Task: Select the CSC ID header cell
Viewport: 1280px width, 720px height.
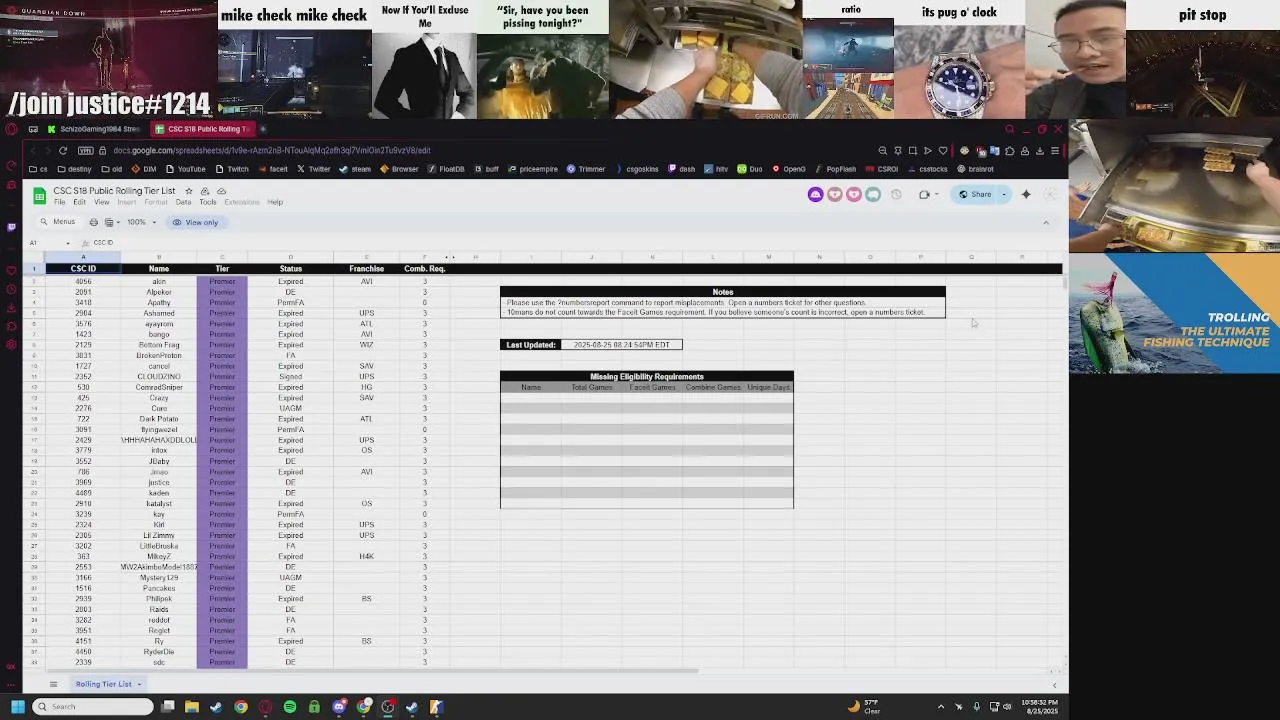Action: tap(83, 269)
